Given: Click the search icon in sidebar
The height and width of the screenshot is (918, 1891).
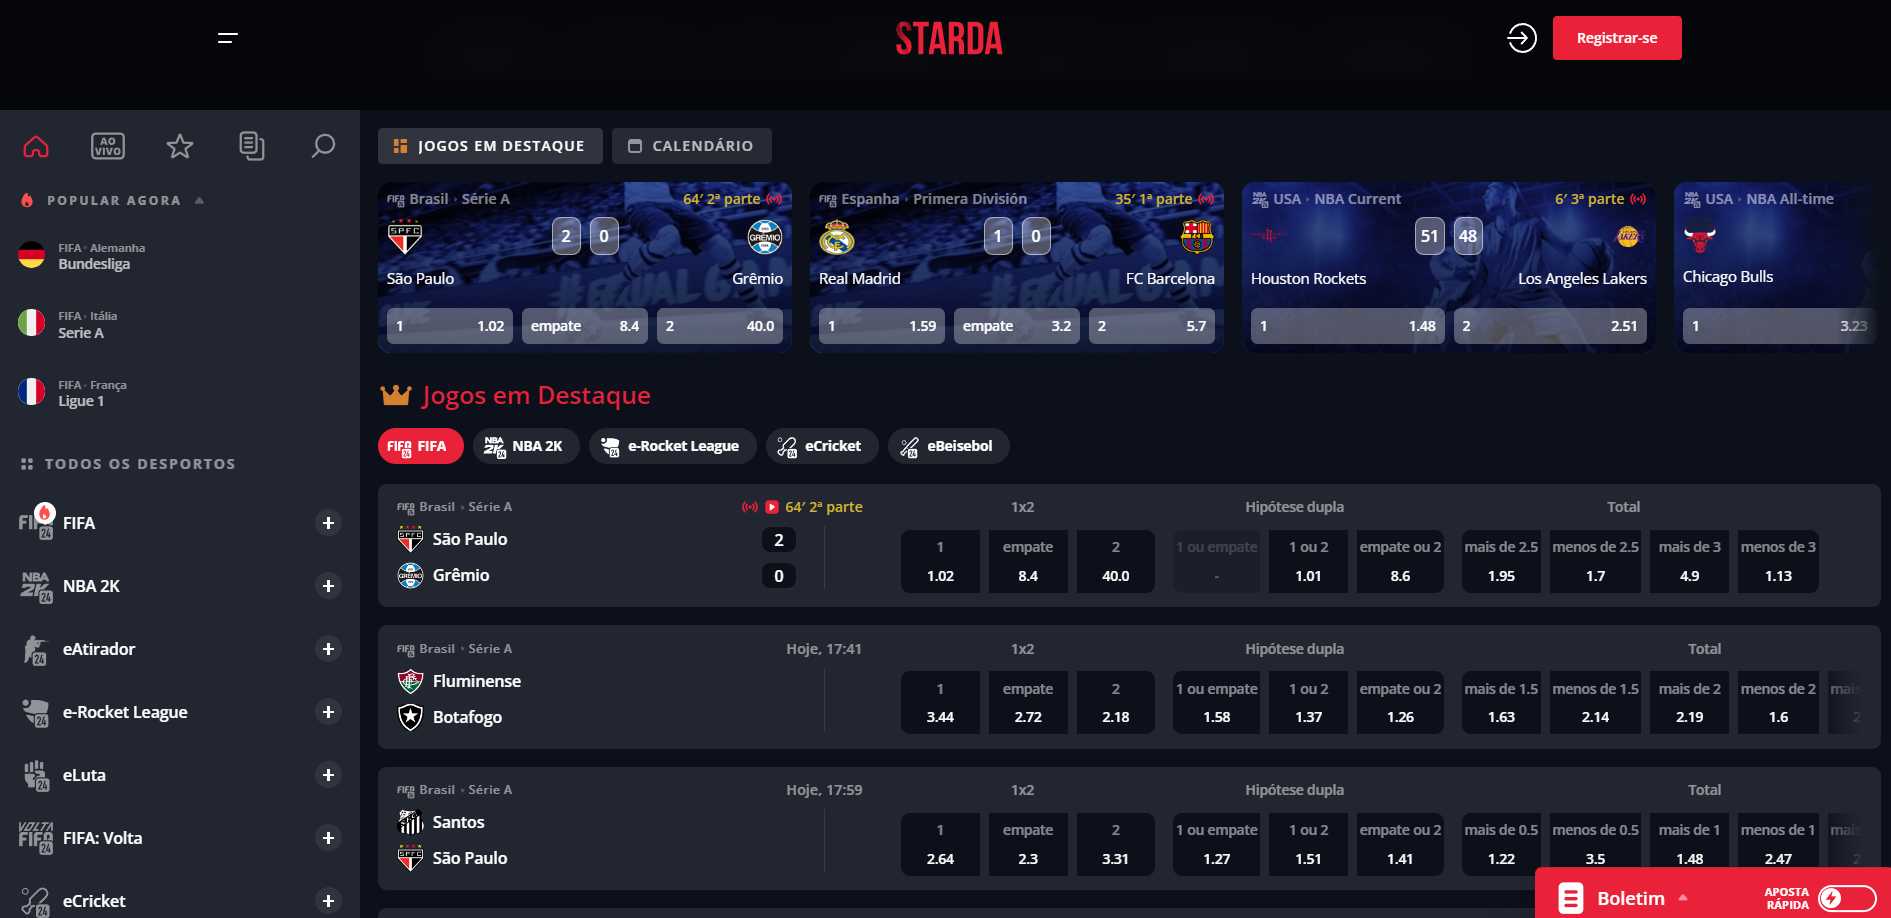Looking at the screenshot, I should click(x=323, y=145).
